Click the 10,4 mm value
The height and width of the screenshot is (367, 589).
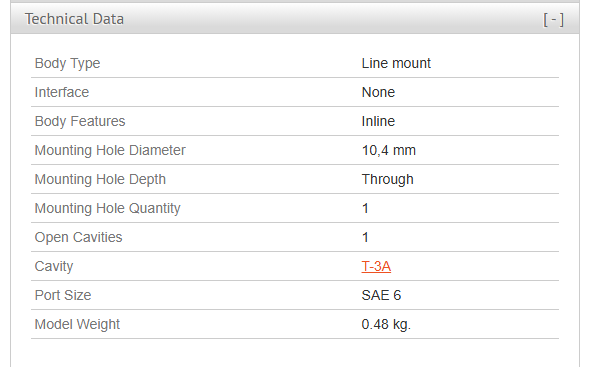(x=388, y=150)
